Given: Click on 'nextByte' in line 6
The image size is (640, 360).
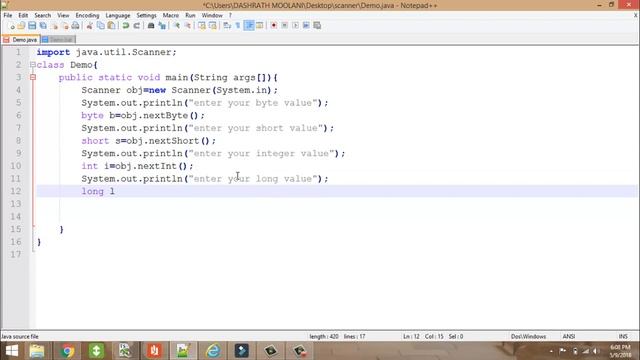Looking at the screenshot, I should [165, 116].
